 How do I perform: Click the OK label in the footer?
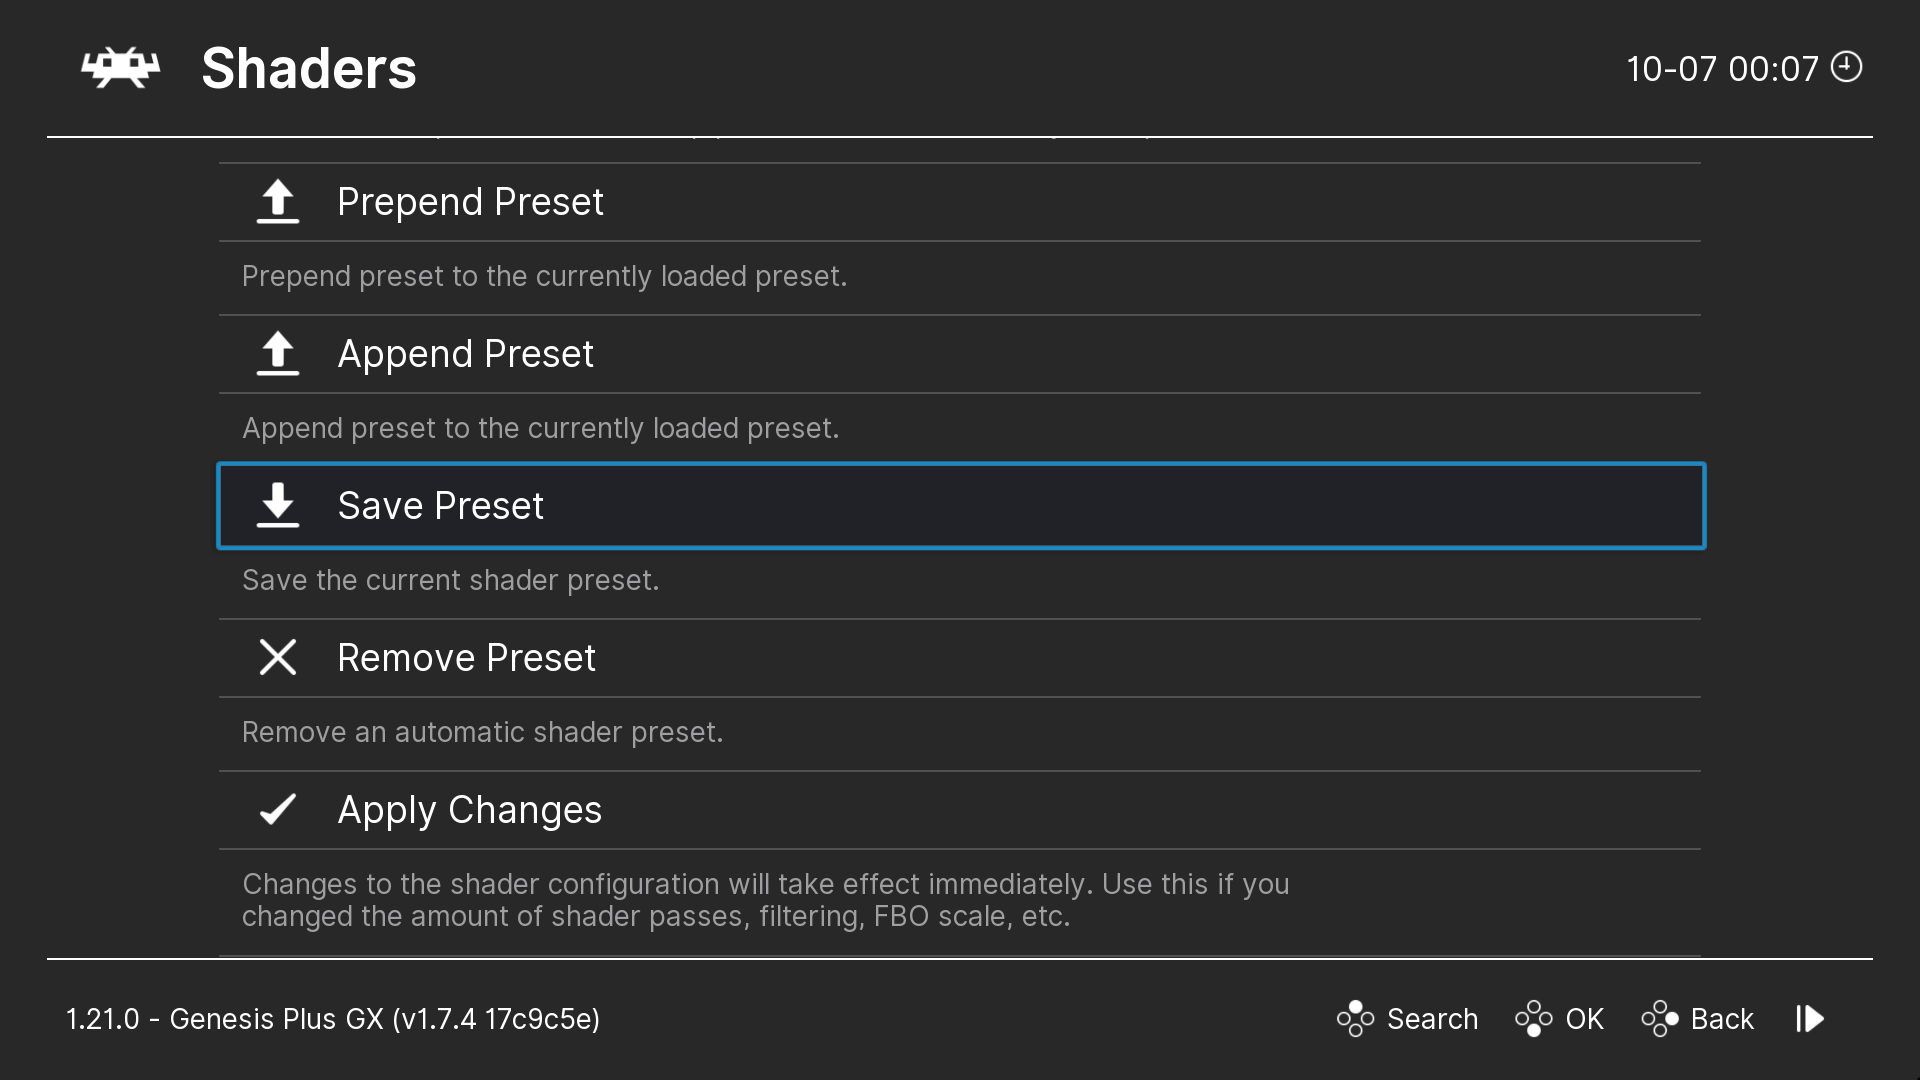tap(1585, 1019)
